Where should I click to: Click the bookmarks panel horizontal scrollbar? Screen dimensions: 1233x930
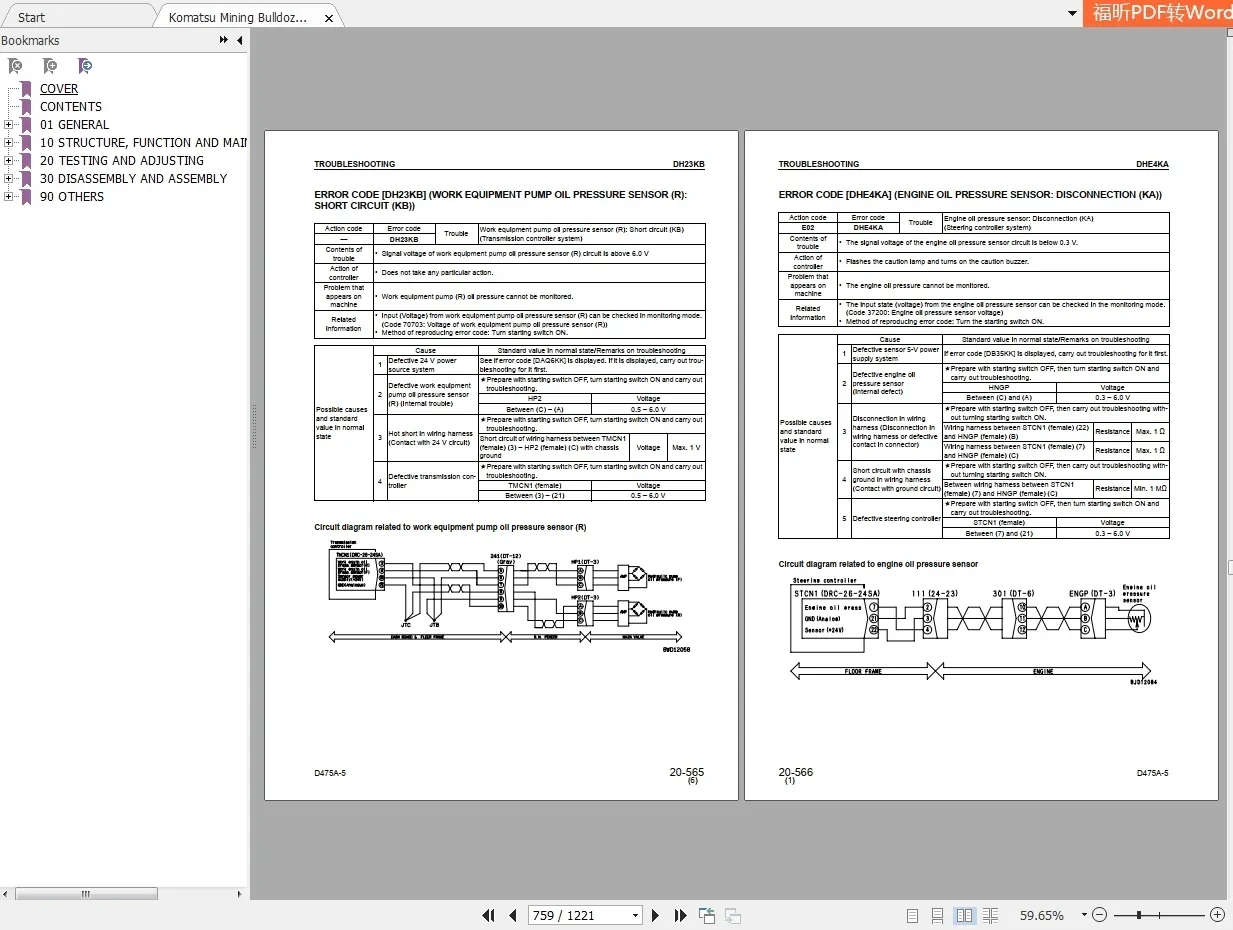tap(85, 894)
